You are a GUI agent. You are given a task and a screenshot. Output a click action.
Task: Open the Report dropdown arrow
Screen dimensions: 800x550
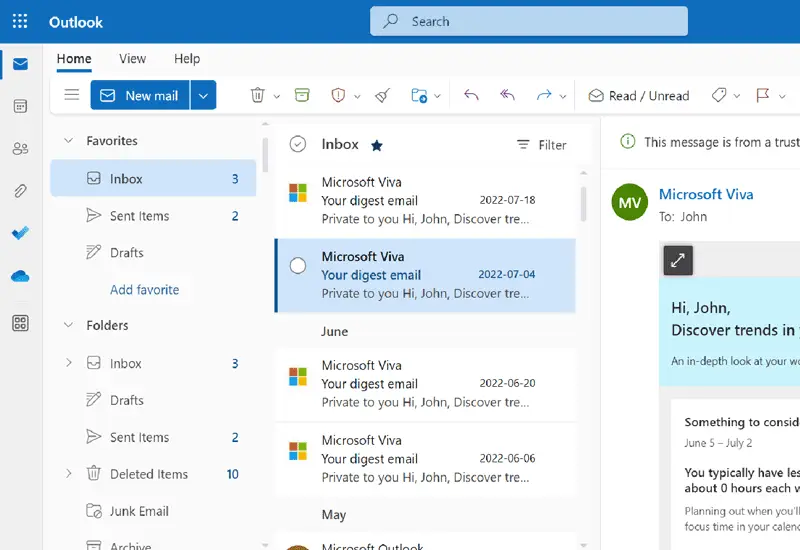pyautogui.click(x=357, y=96)
